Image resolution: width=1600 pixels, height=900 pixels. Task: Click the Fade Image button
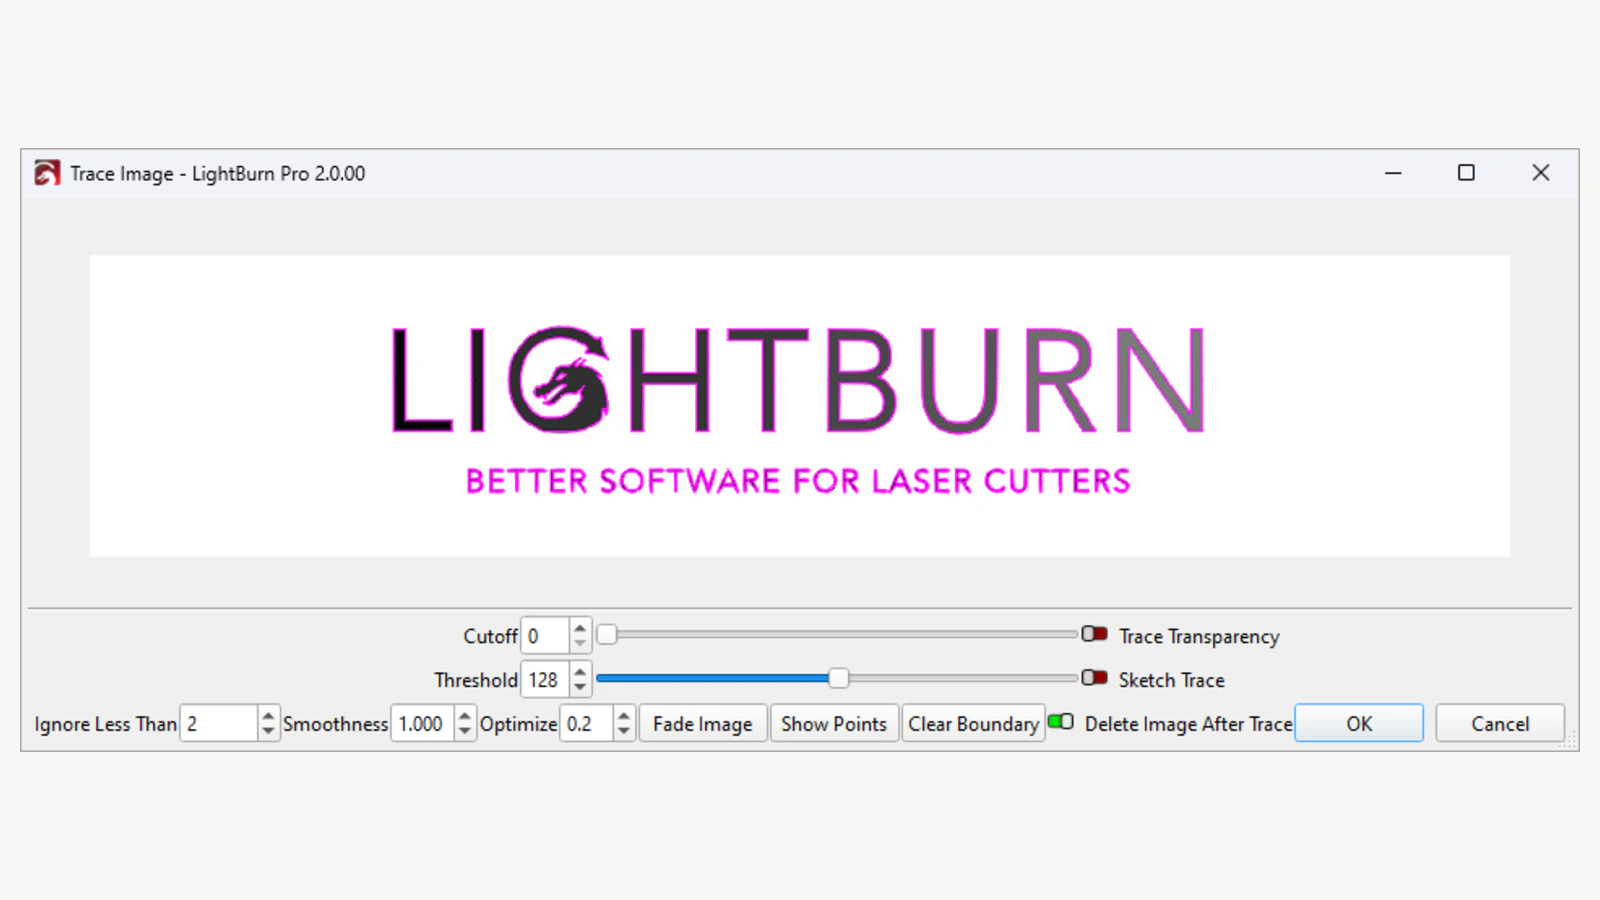pyautogui.click(x=703, y=724)
